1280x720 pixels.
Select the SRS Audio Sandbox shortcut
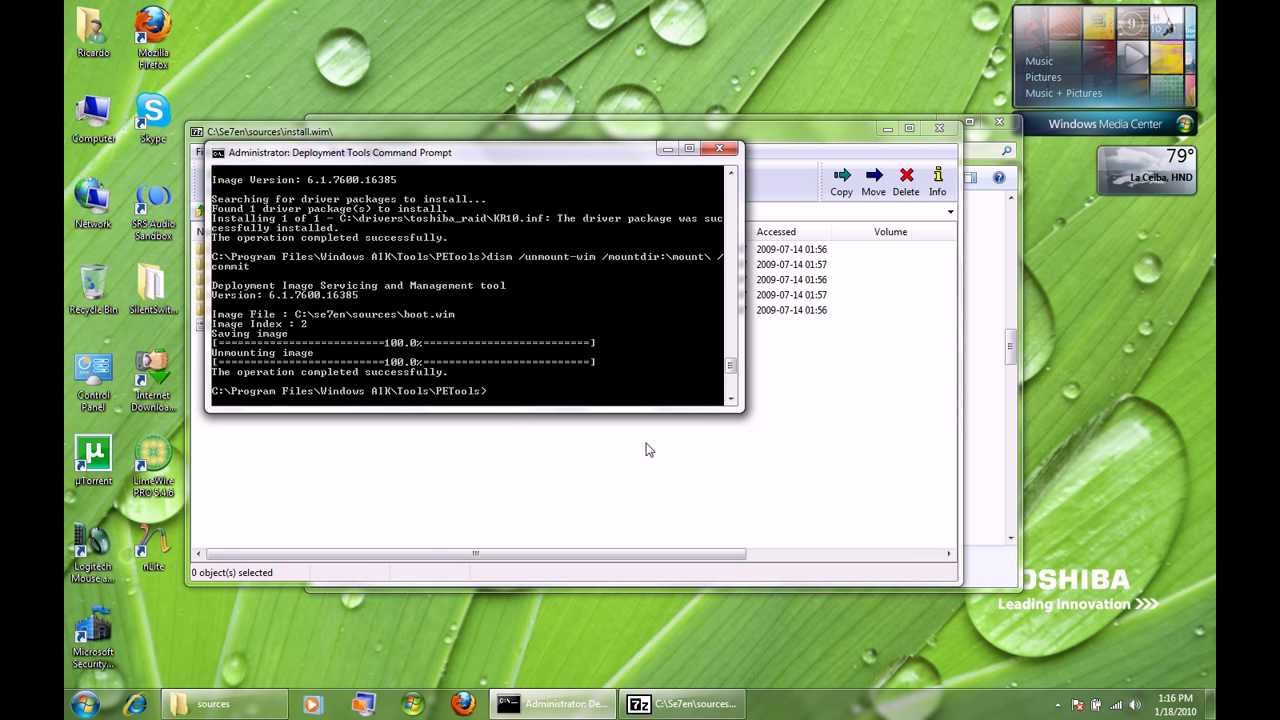point(153,210)
